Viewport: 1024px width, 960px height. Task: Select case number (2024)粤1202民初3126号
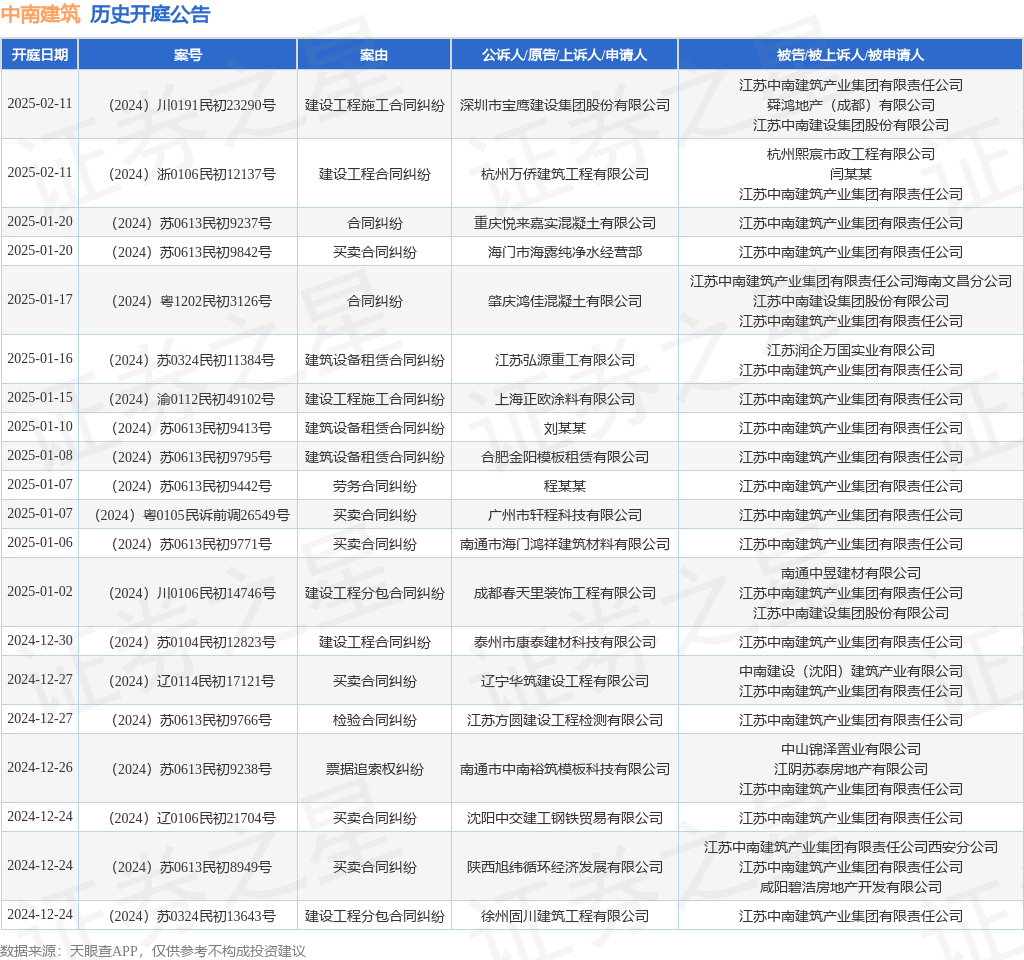192,301
